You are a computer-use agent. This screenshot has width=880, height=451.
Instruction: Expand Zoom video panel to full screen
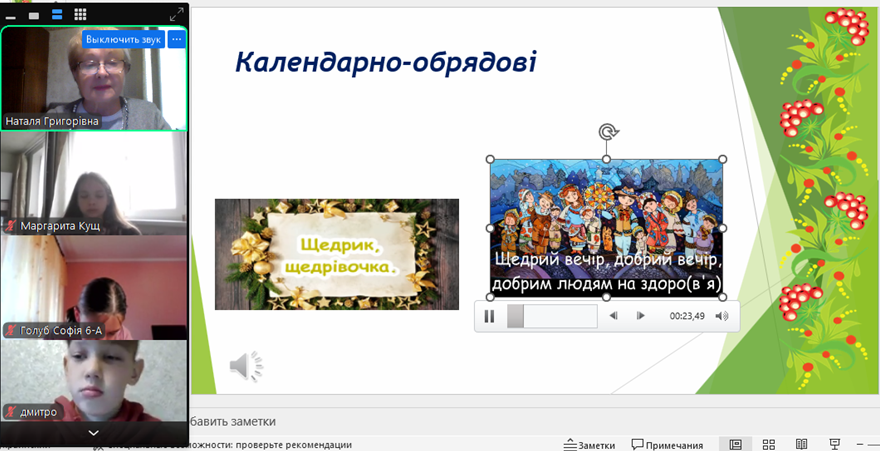pos(177,14)
